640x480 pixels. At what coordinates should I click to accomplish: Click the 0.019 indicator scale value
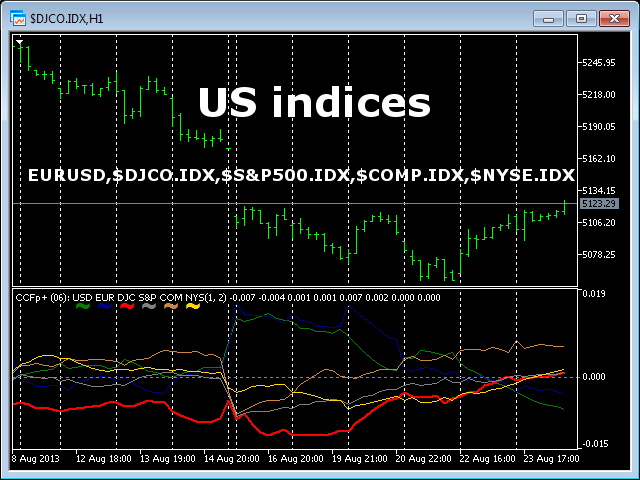[594, 294]
